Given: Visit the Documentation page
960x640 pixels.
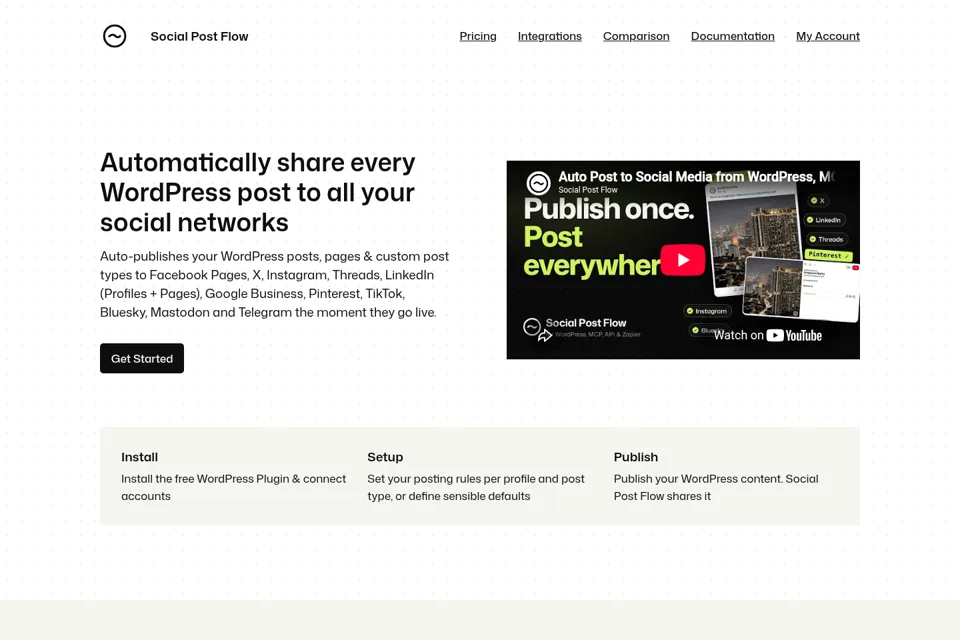Looking at the screenshot, I should pyautogui.click(x=733, y=36).
